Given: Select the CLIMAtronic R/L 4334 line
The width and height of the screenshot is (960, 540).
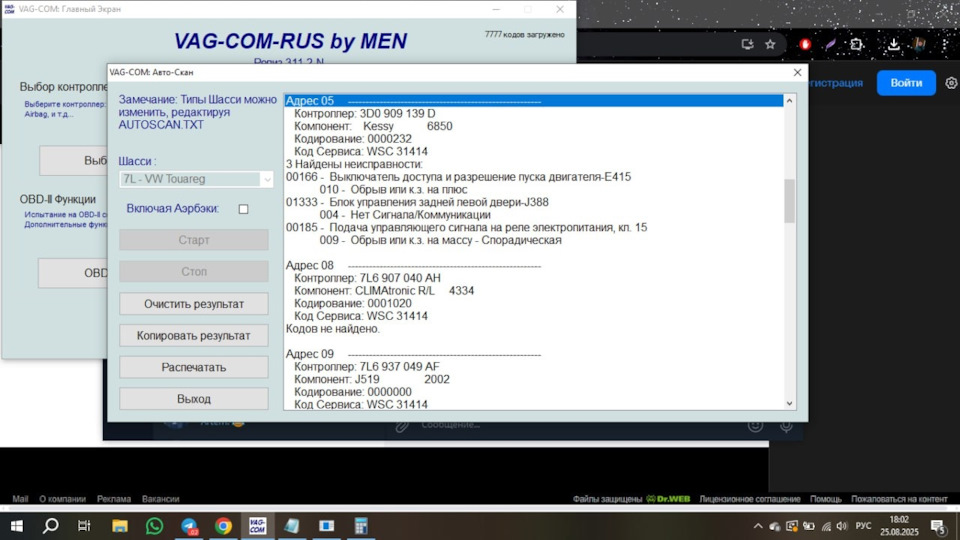Looking at the screenshot, I should pos(384,291).
